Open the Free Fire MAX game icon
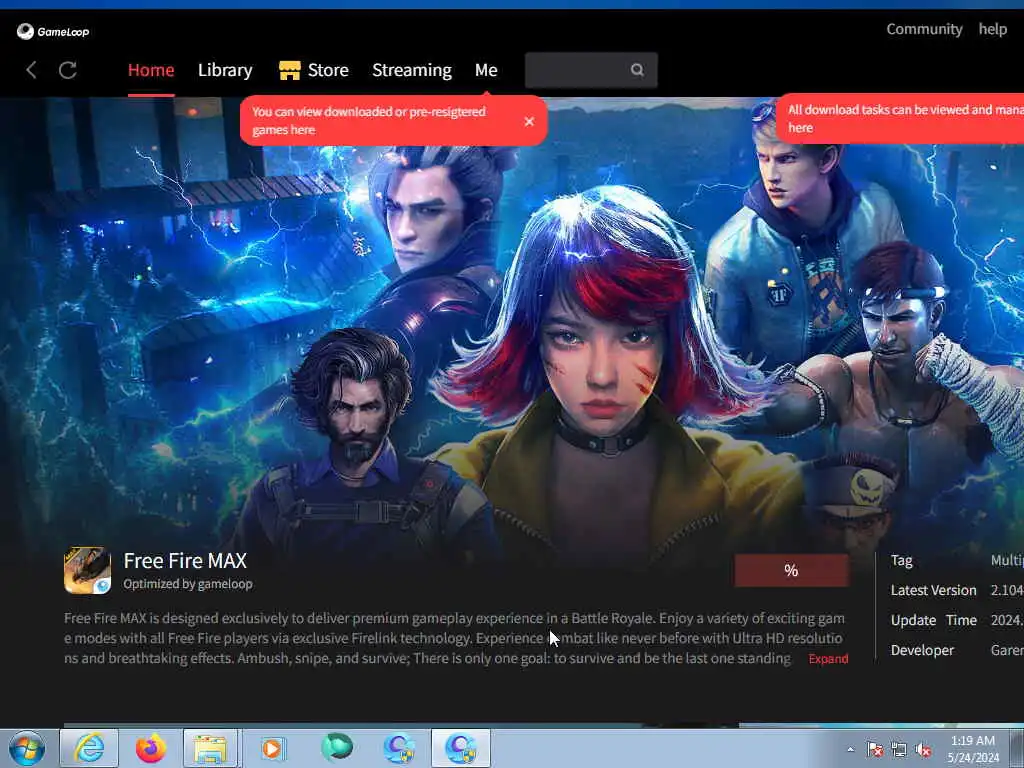Screen dimensions: 1024x768 coord(88,570)
